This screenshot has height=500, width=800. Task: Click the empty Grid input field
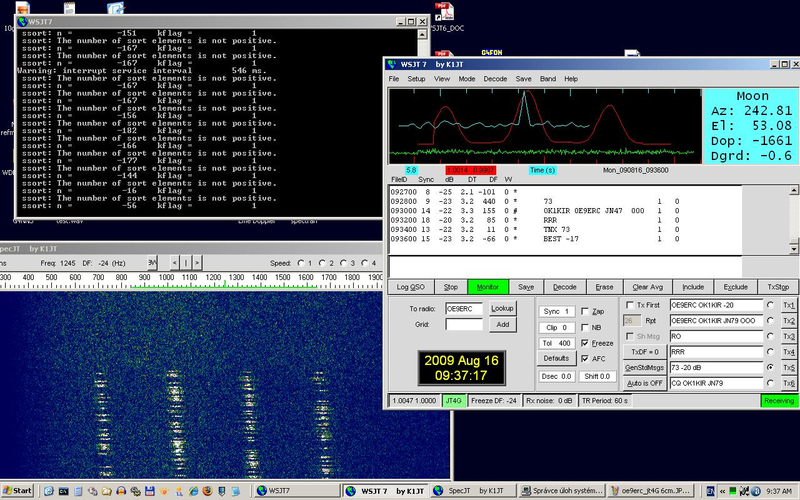click(x=464, y=324)
